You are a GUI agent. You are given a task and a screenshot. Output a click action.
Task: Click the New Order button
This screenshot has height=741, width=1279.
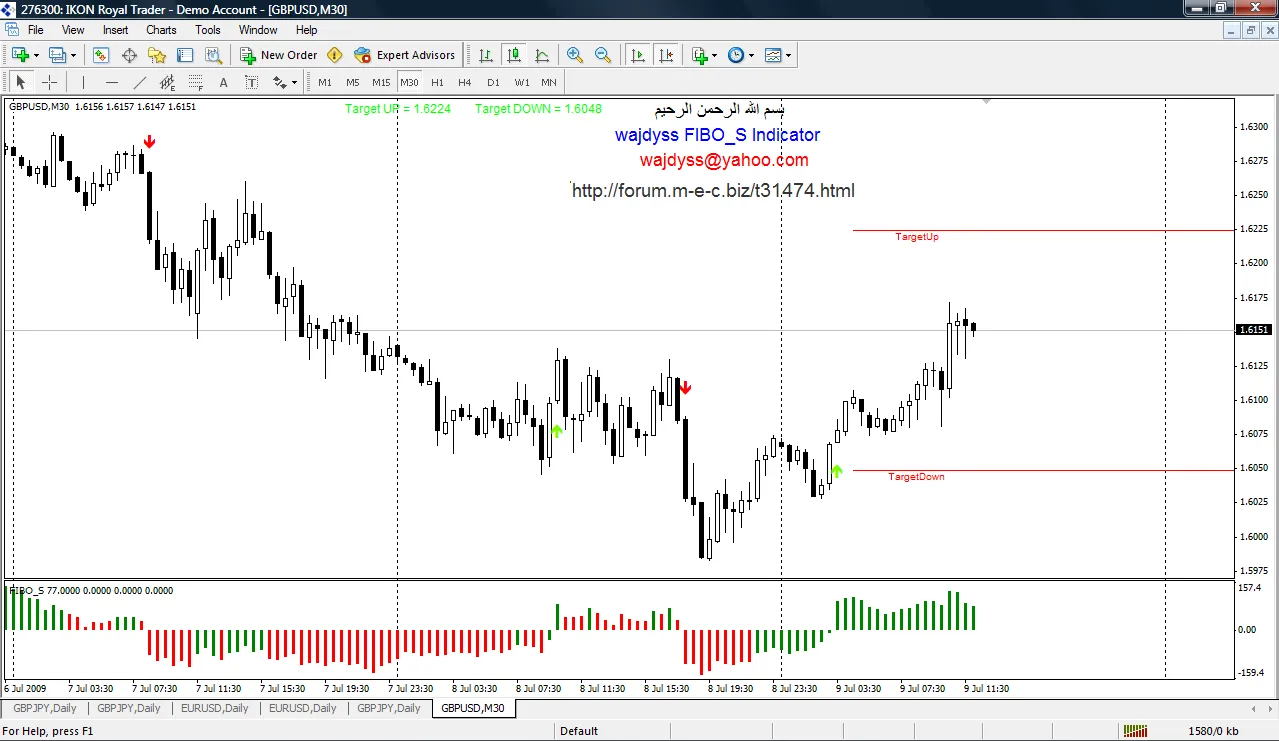(279, 56)
